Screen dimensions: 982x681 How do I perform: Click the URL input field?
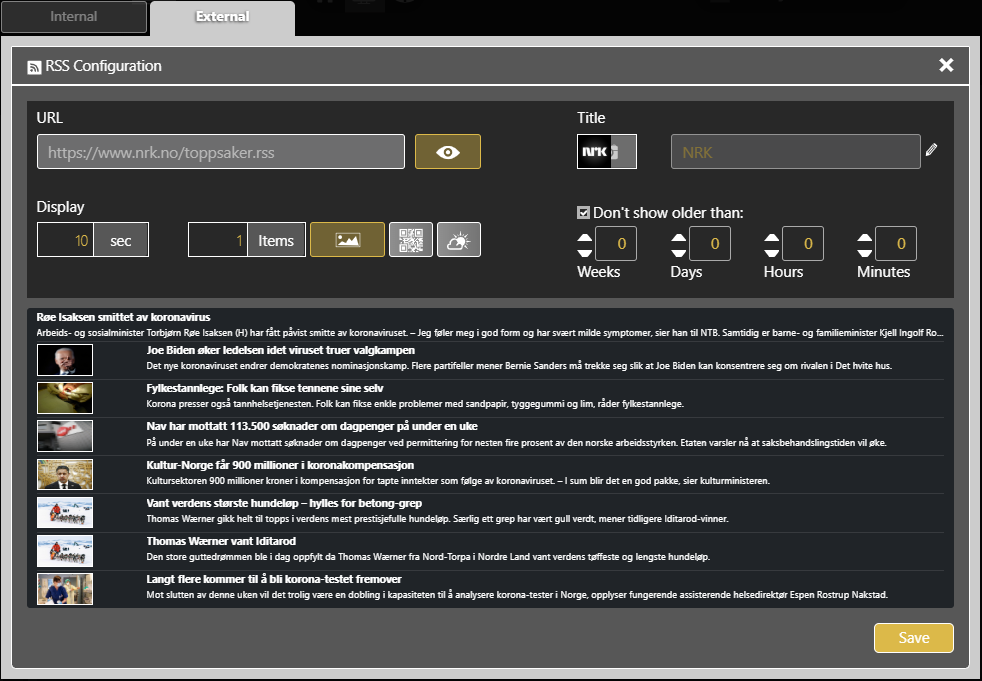[221, 152]
